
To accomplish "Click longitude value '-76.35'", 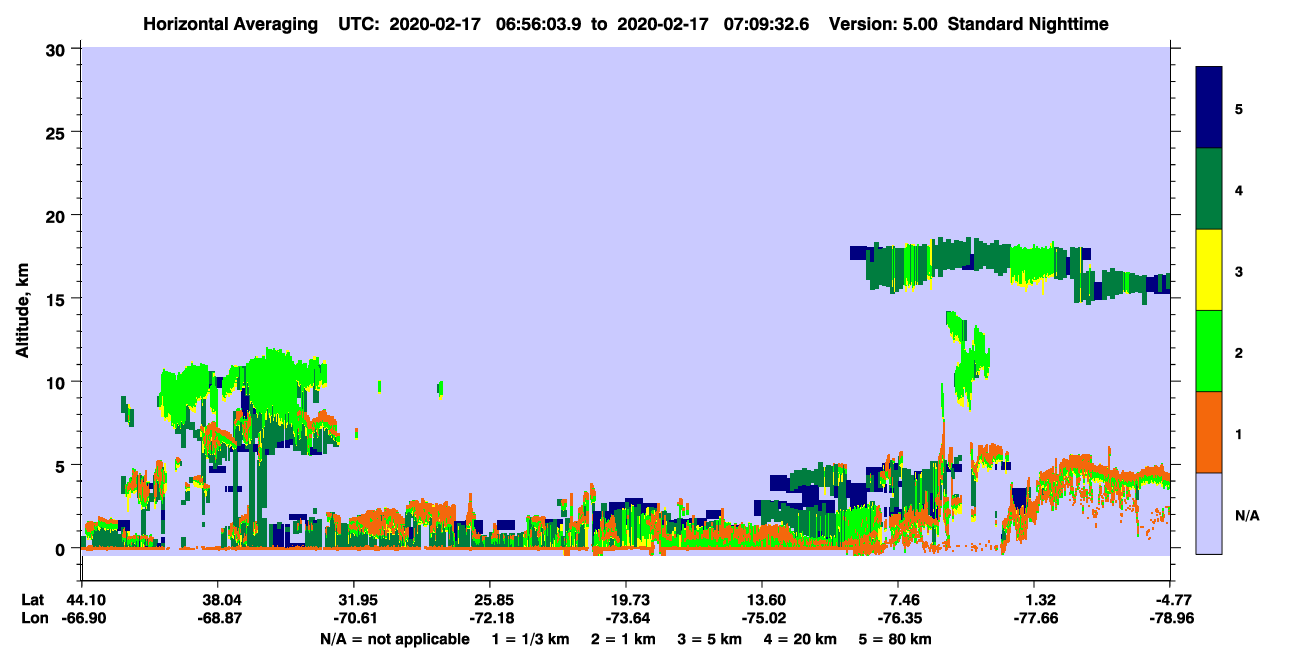I will (x=898, y=618).
